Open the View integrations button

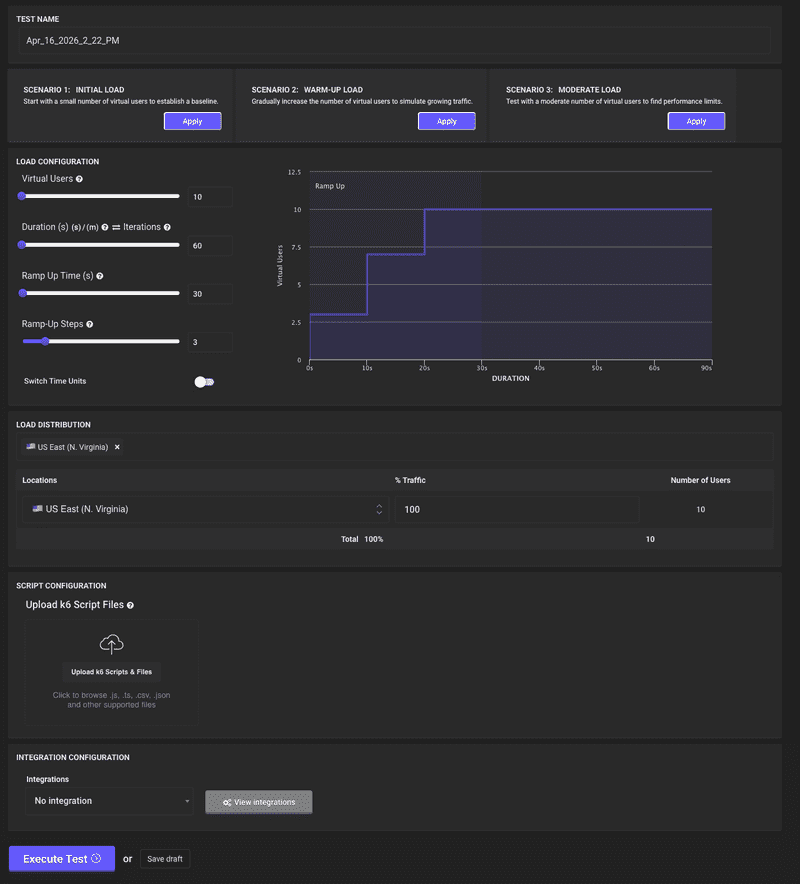258,802
